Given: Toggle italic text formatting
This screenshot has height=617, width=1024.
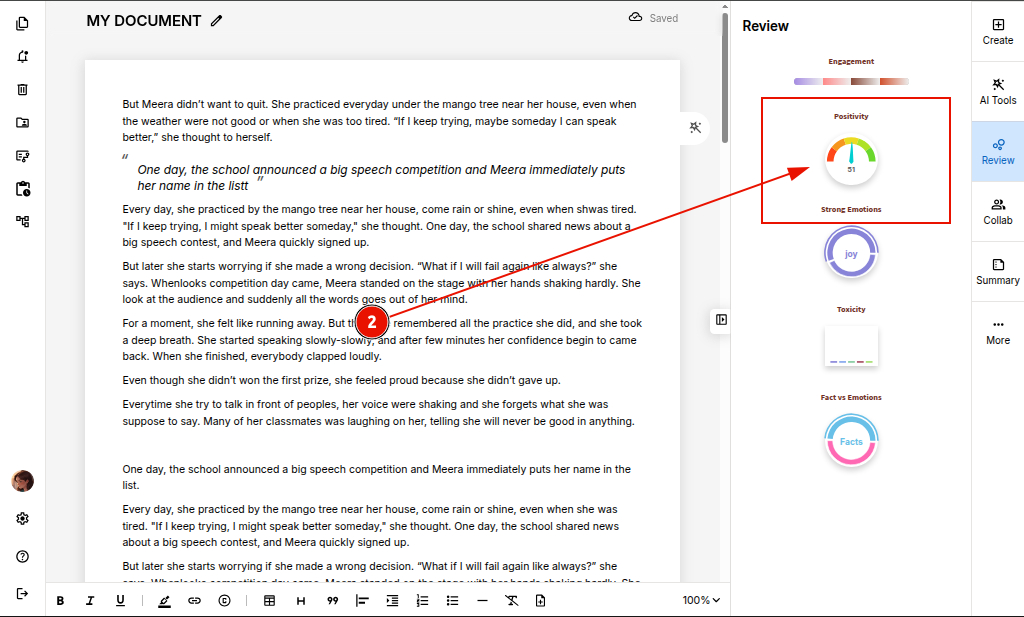Looking at the screenshot, I should [x=90, y=601].
